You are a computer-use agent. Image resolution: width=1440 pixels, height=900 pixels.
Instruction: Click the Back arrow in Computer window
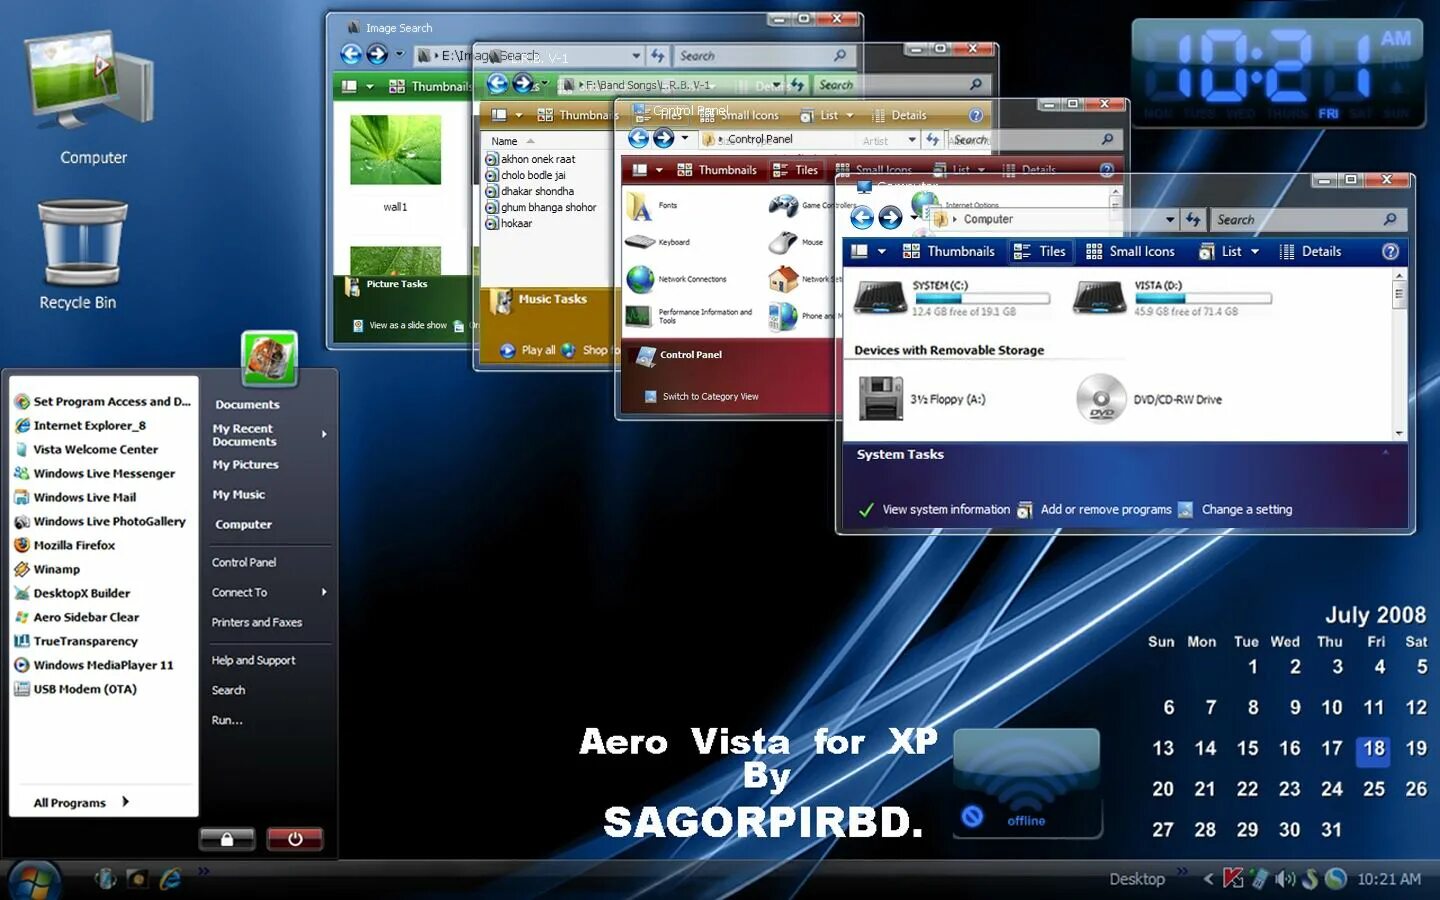(862, 218)
